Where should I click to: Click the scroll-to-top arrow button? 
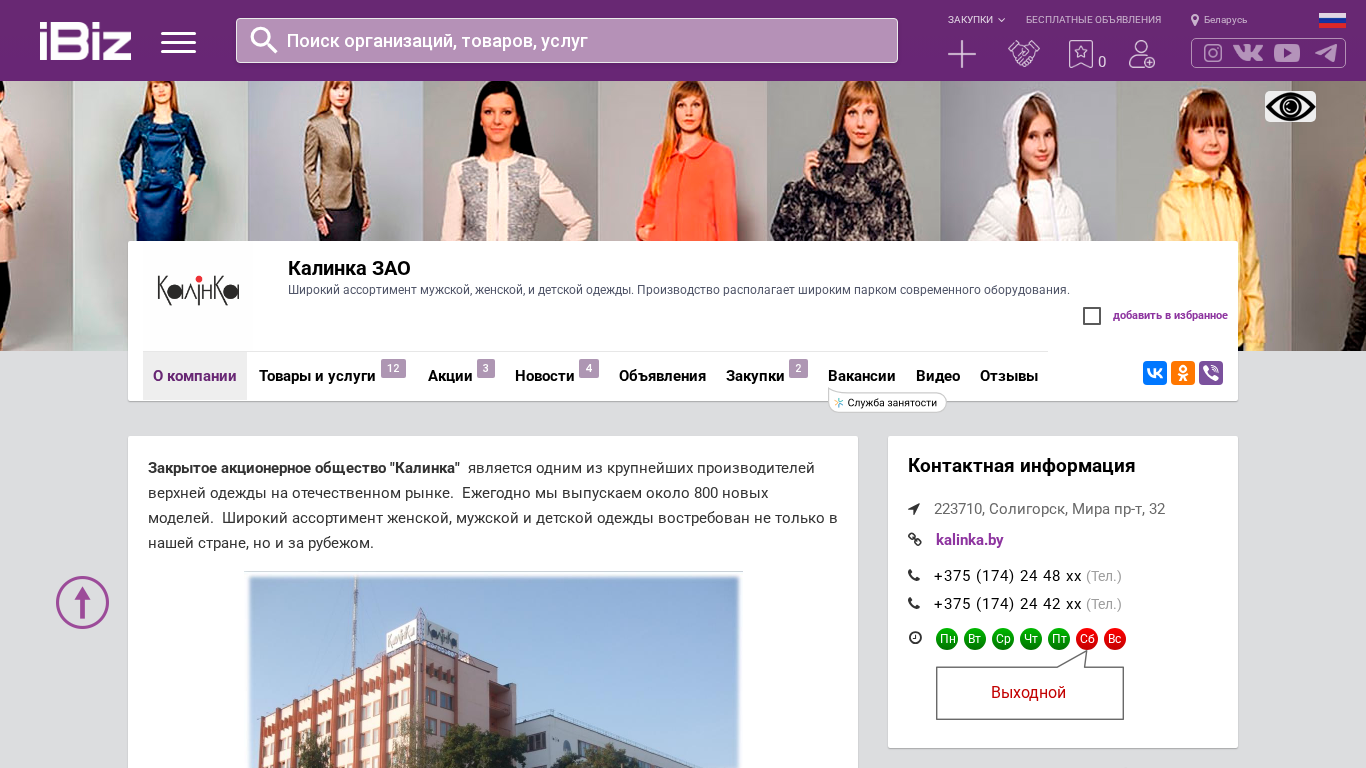[x=82, y=602]
